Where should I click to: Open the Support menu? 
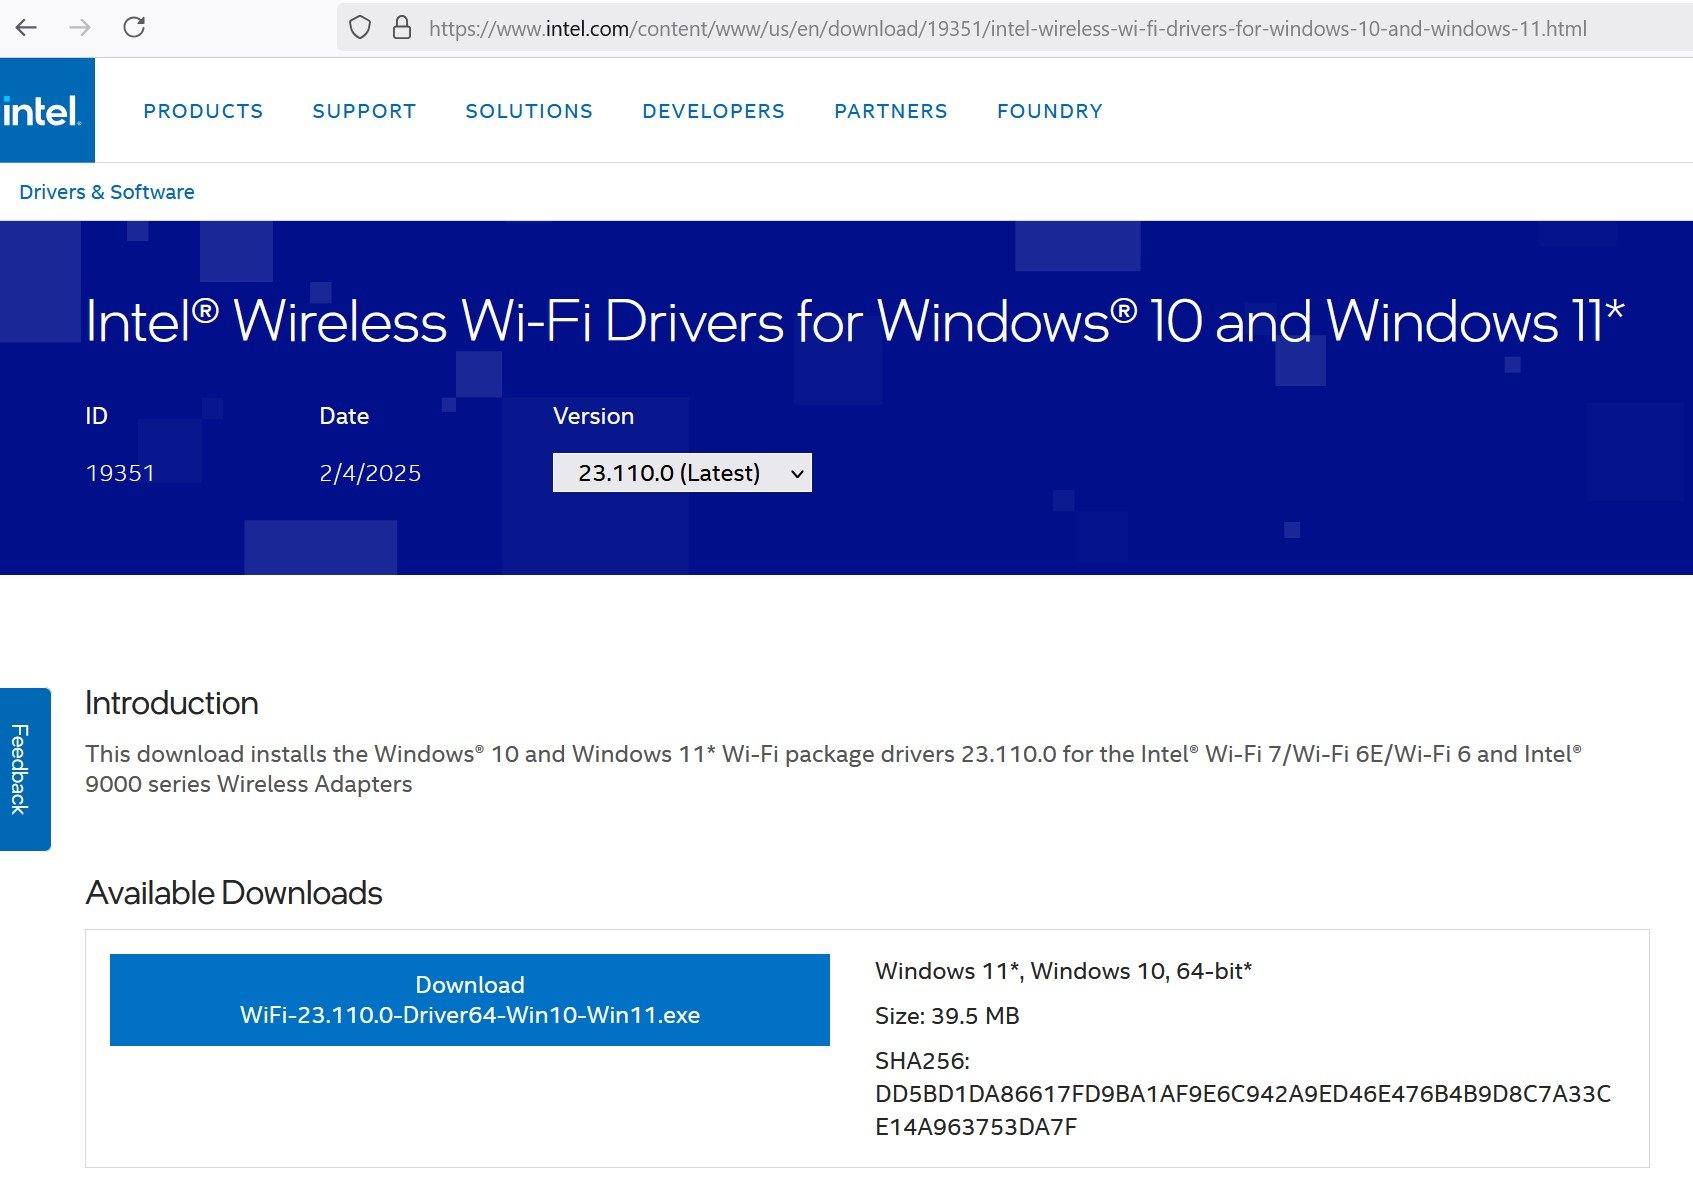coord(364,111)
